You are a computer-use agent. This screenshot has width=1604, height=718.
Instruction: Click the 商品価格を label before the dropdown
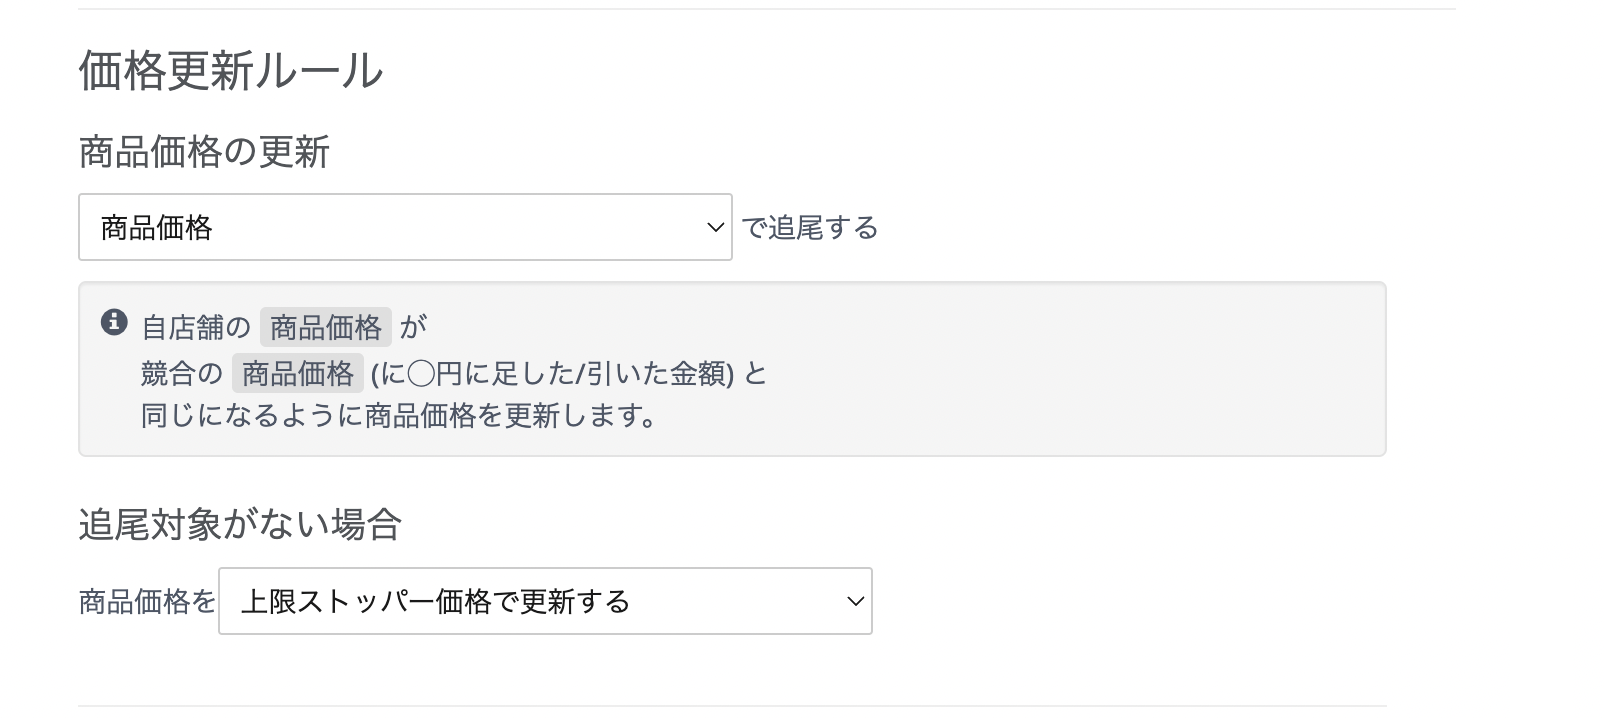click(x=147, y=601)
